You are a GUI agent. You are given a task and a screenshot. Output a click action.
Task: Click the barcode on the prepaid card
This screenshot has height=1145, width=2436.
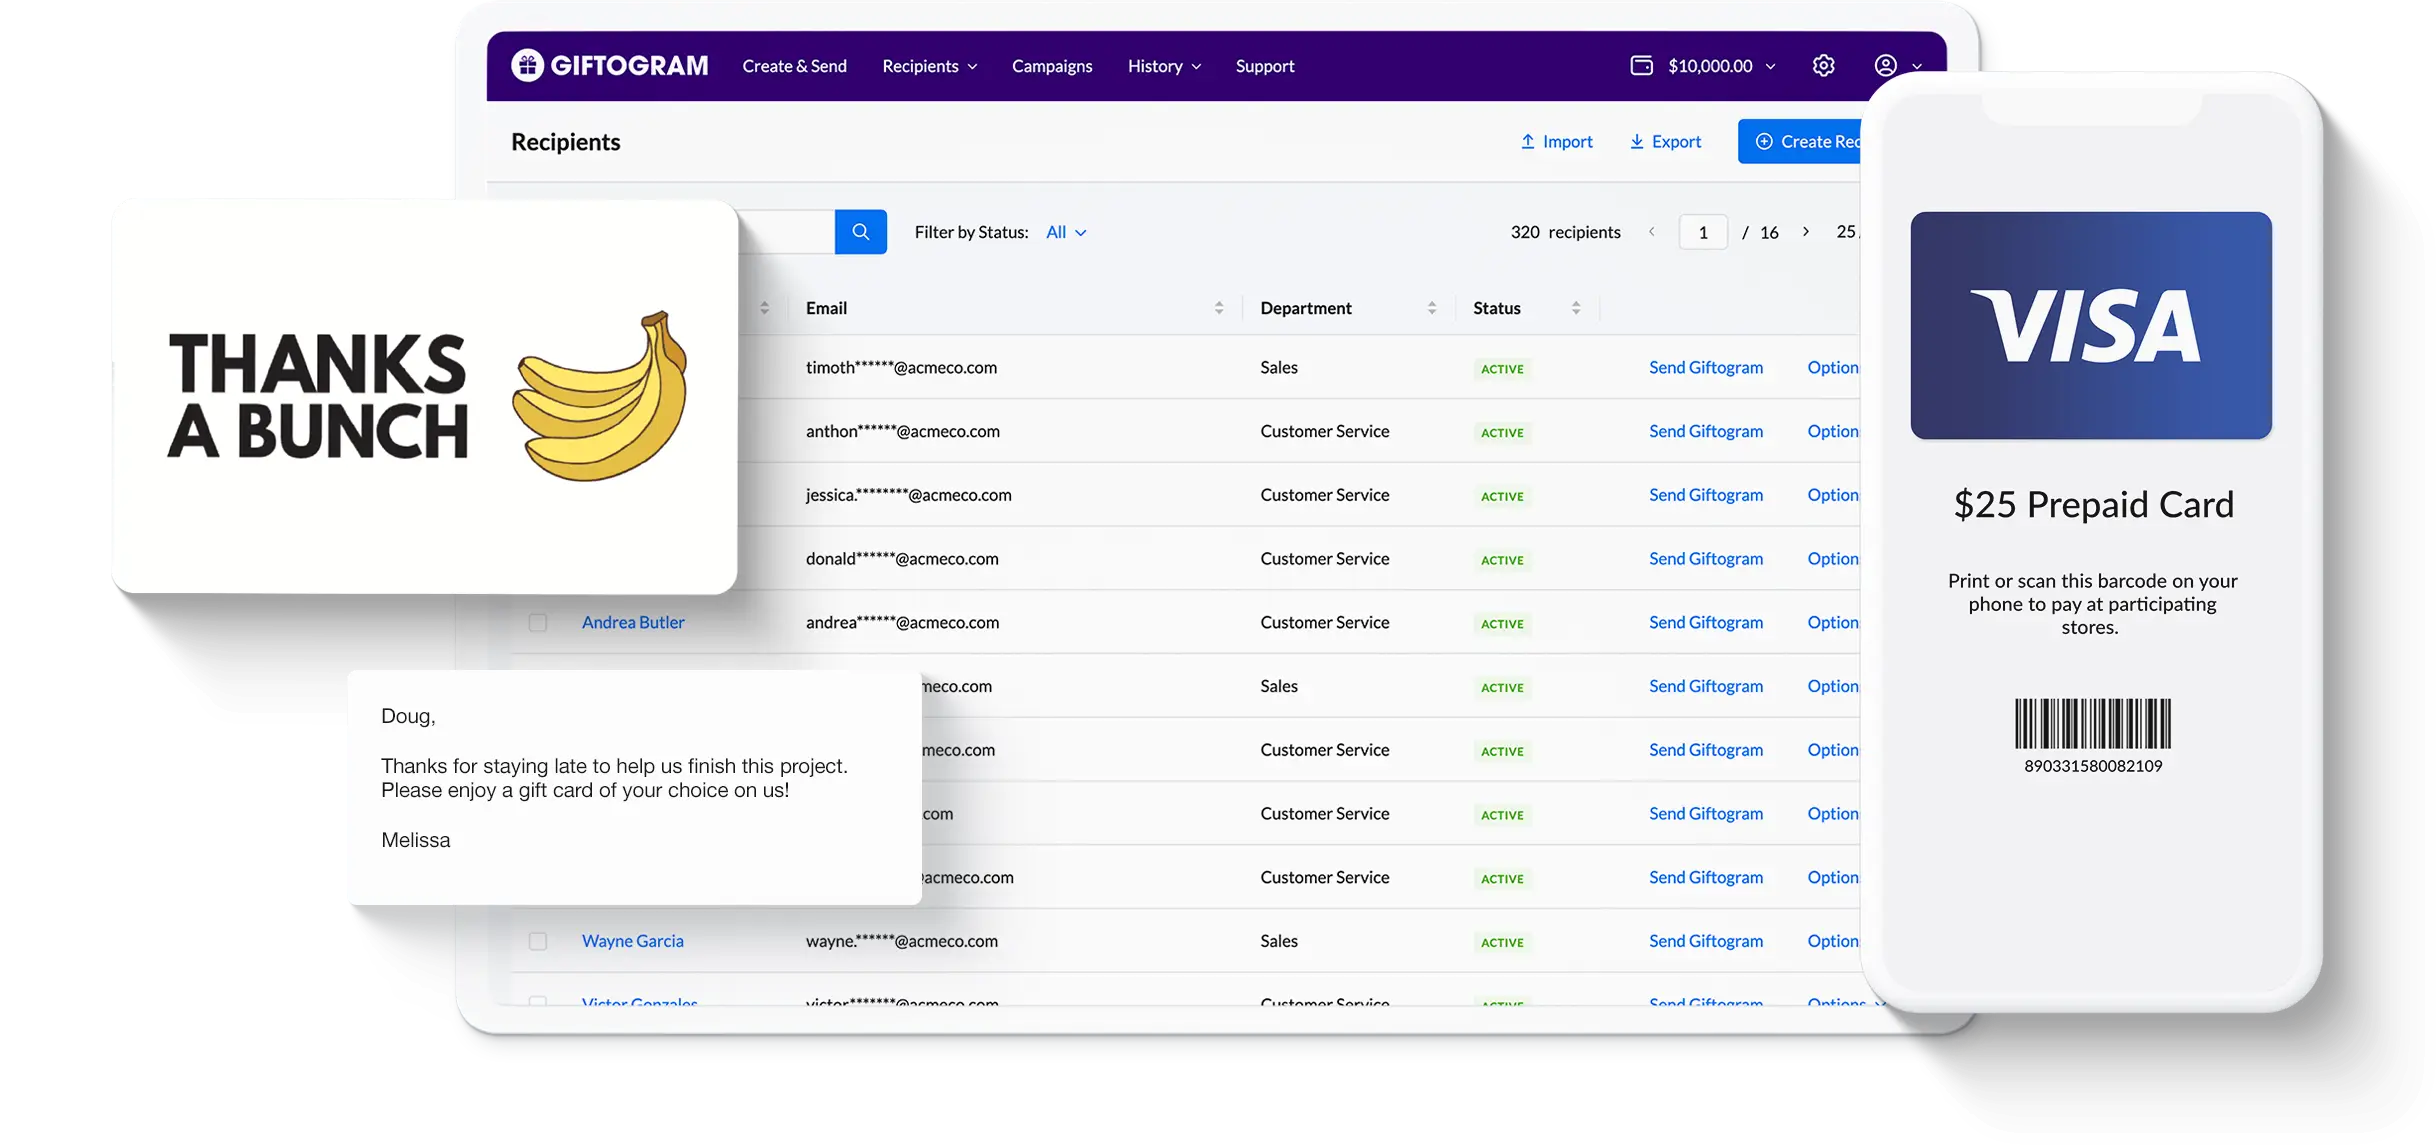tap(2092, 723)
